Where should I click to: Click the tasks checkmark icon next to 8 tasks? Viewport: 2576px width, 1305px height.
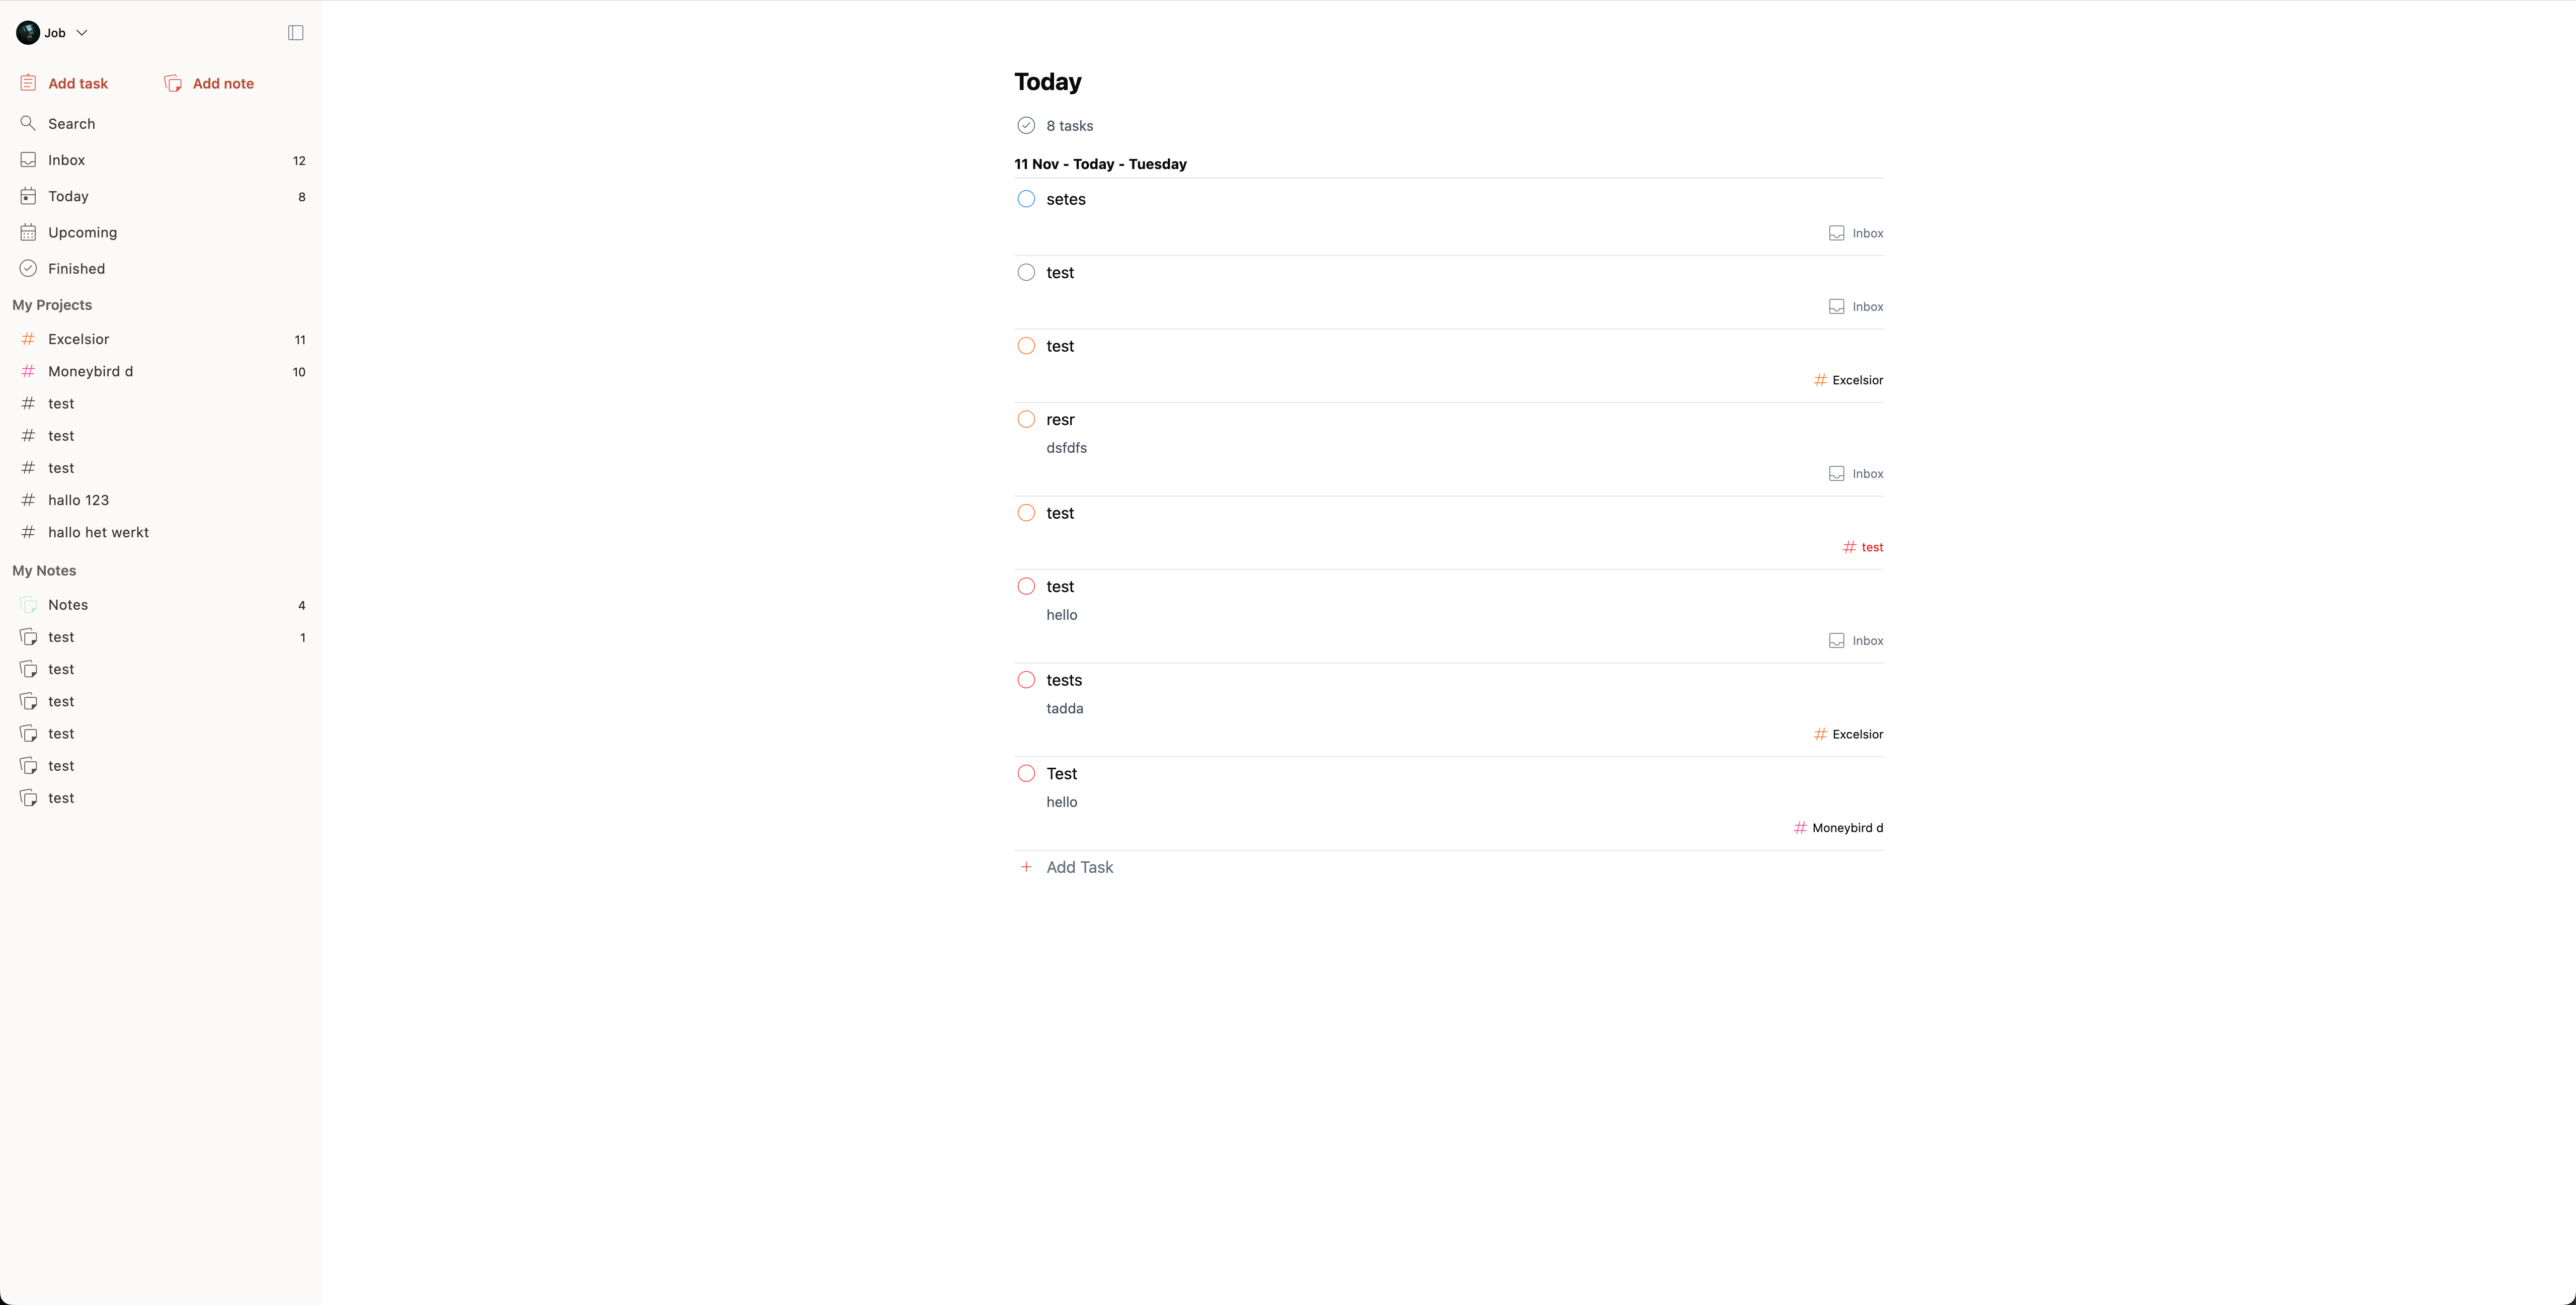(x=1026, y=125)
